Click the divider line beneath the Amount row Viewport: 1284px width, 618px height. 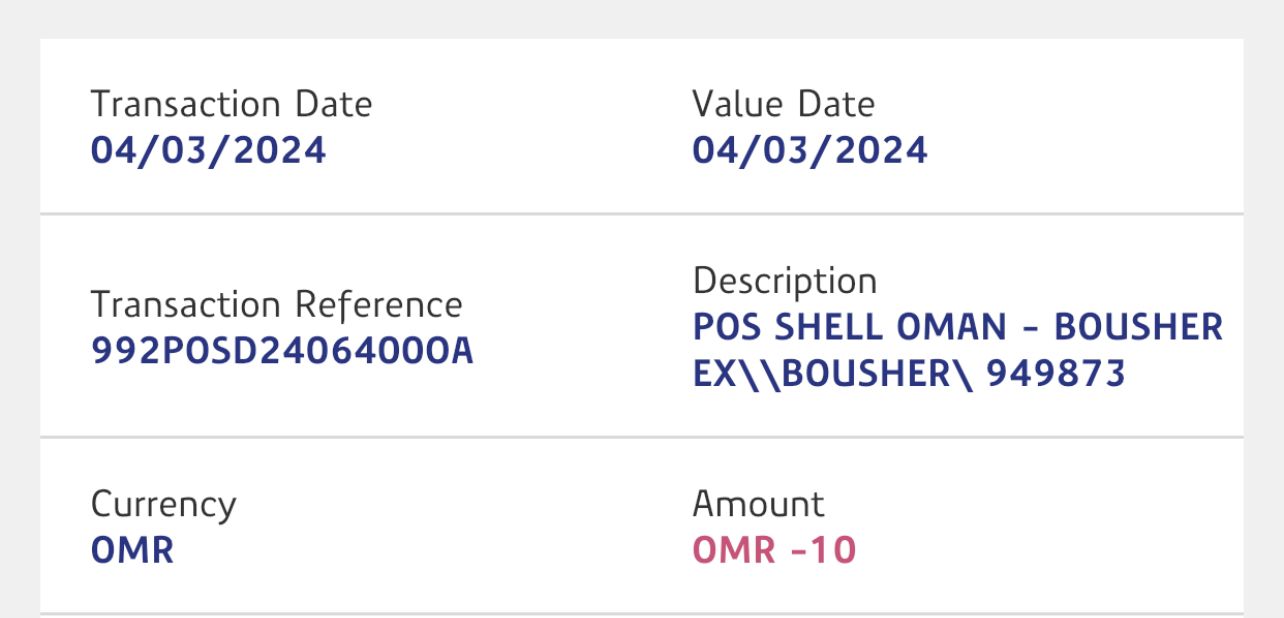coord(641,614)
